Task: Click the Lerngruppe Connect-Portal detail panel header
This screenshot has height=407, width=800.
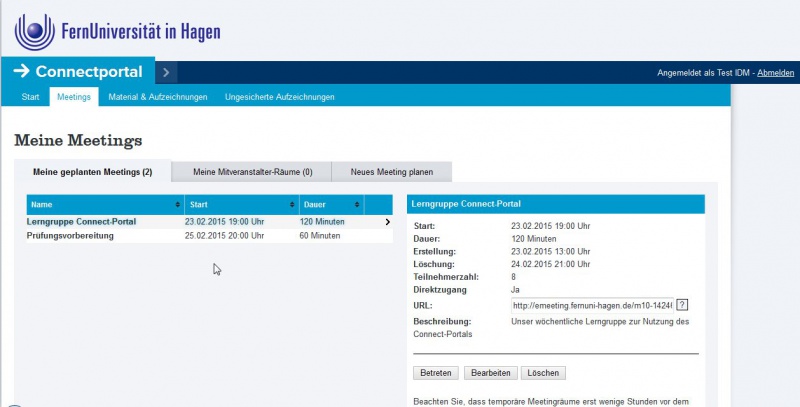Action: click(x=556, y=204)
